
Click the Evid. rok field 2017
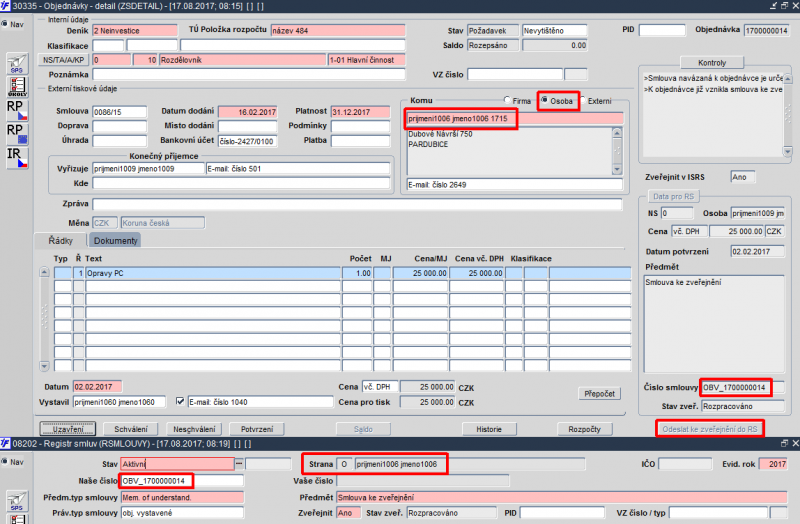(773, 464)
